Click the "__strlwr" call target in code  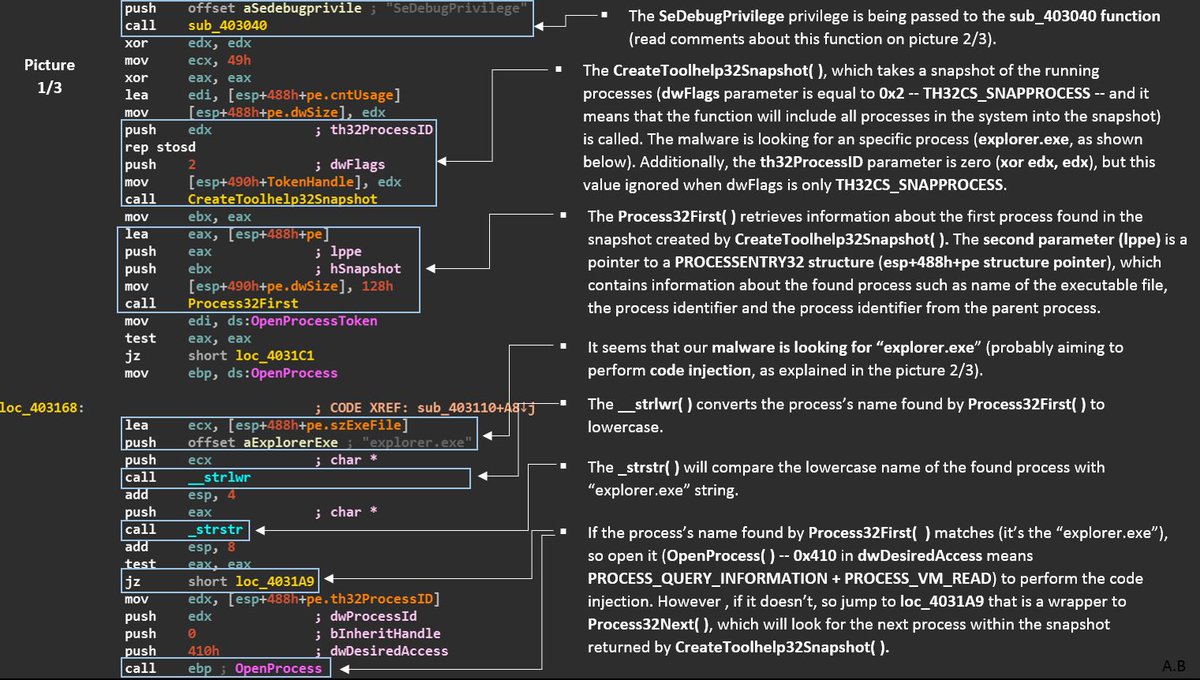(x=219, y=477)
